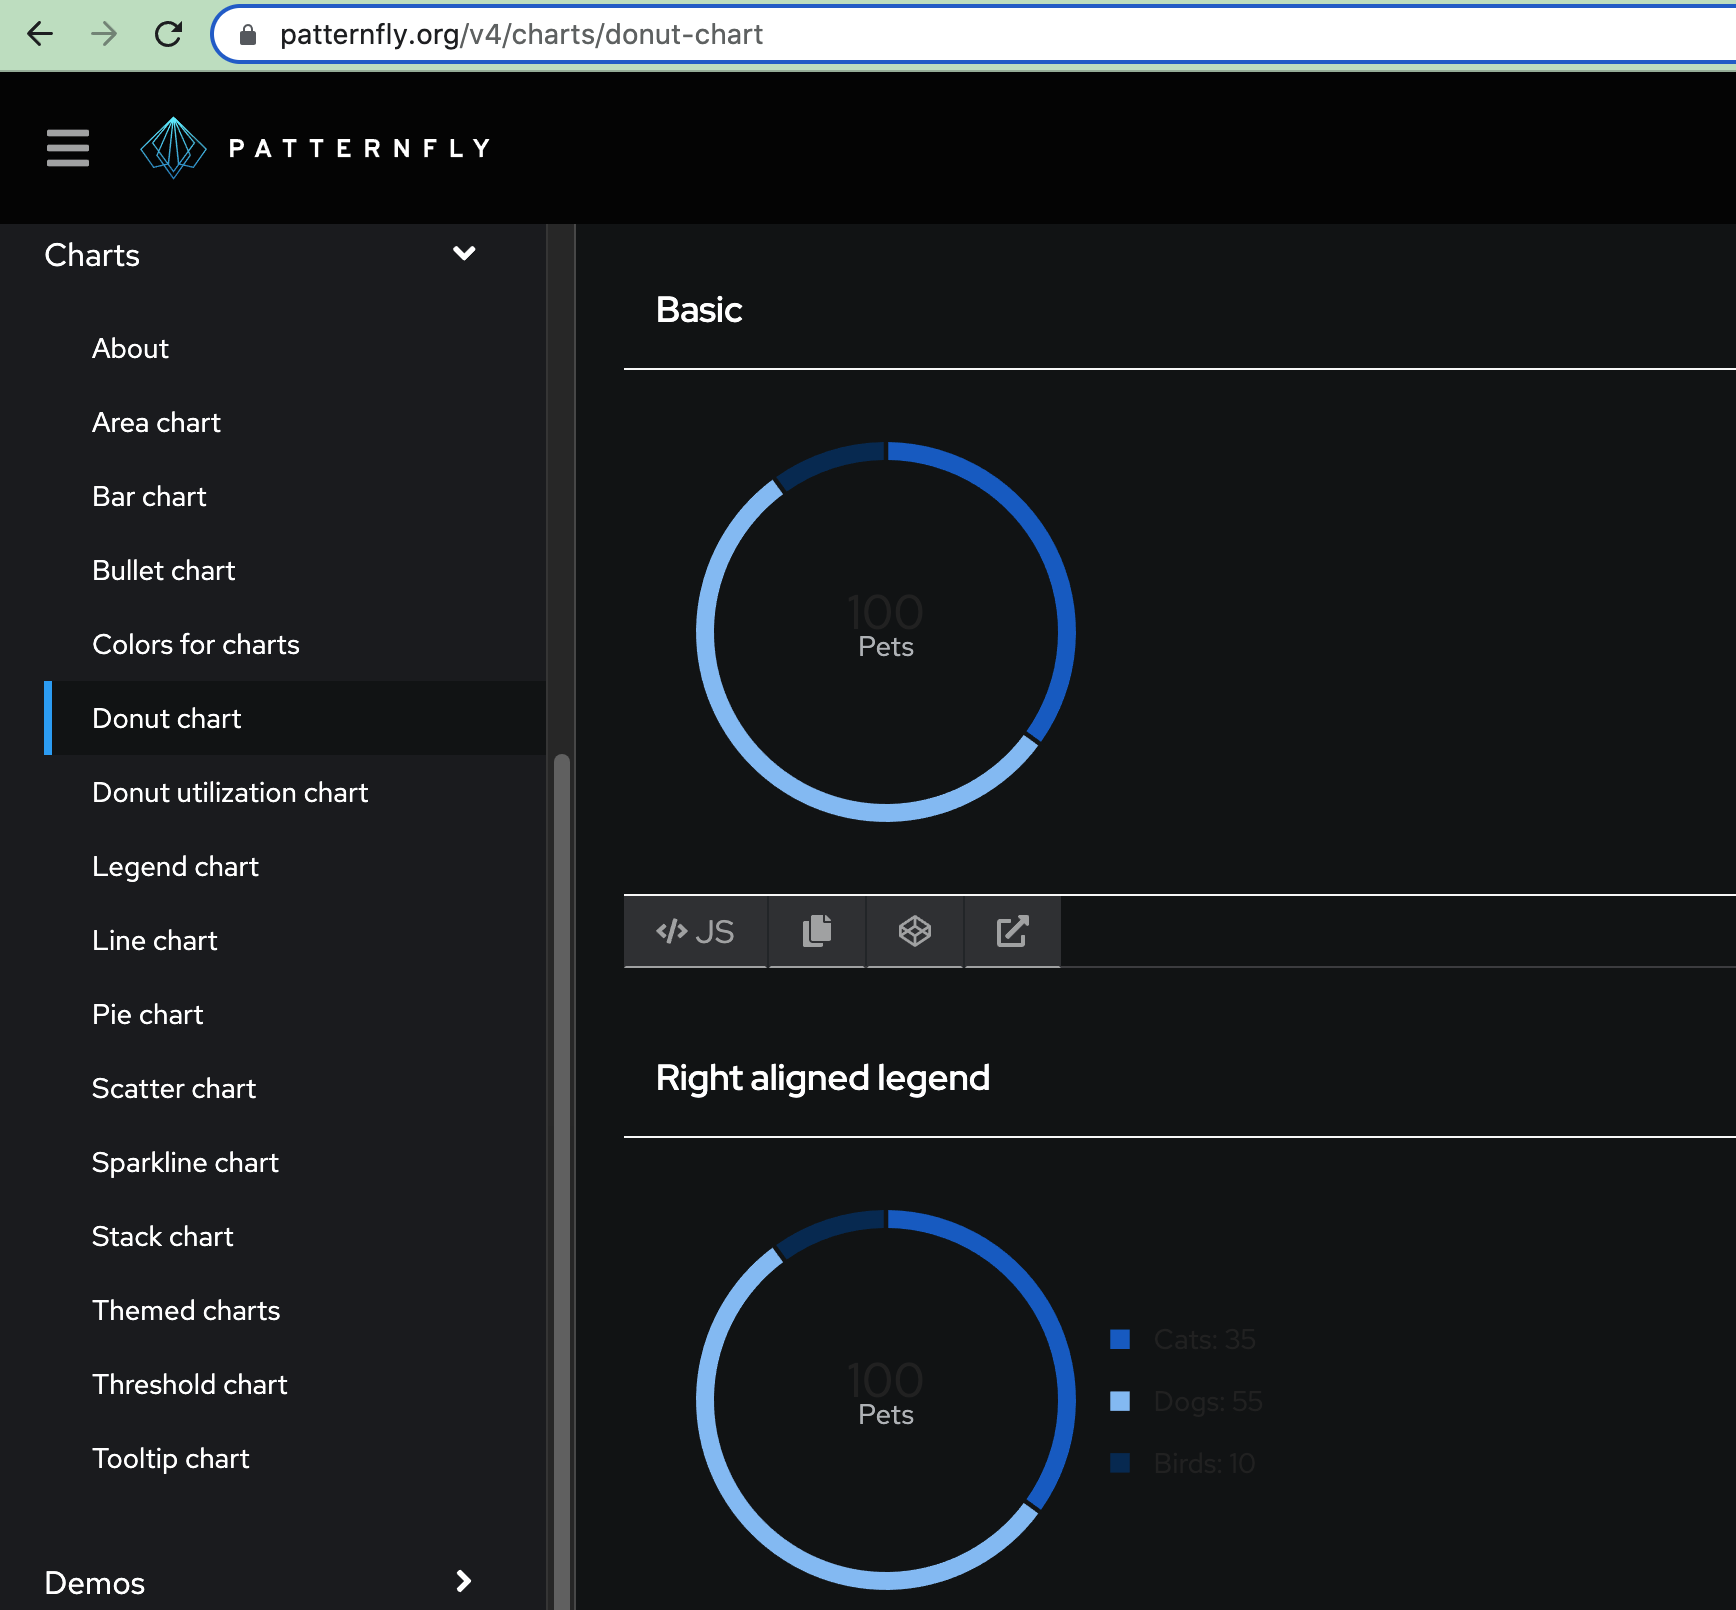Go back to the previous browser page

[40, 34]
